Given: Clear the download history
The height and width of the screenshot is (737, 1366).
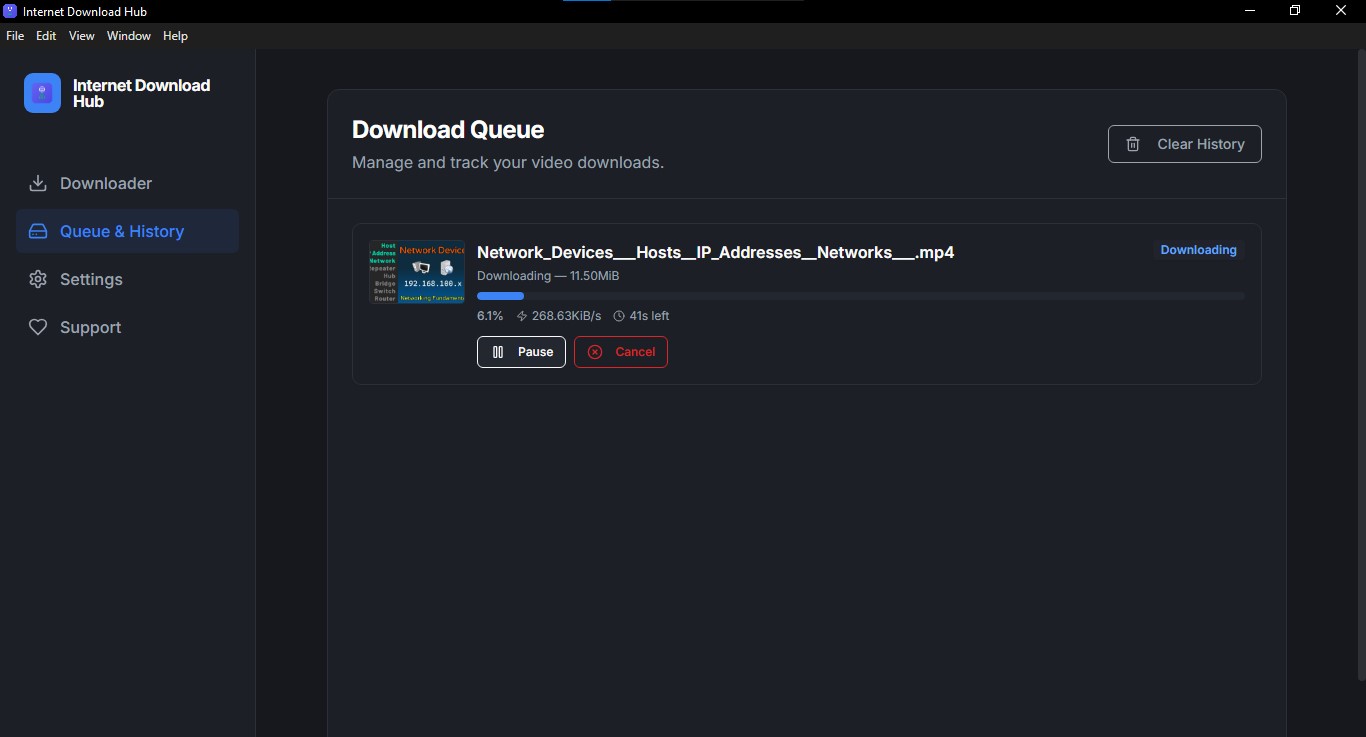Looking at the screenshot, I should coord(1185,144).
